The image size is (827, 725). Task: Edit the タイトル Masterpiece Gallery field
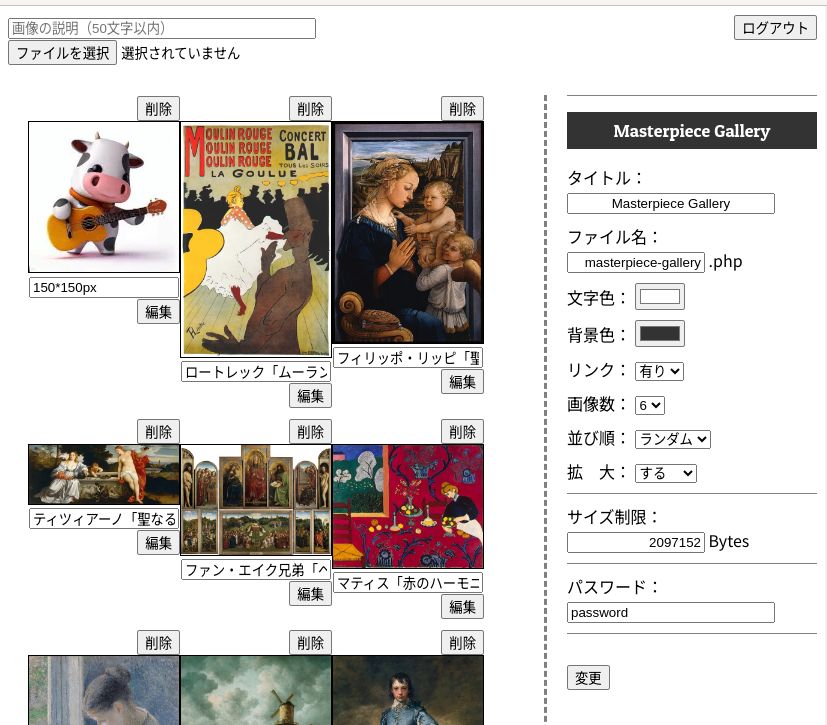coord(670,204)
